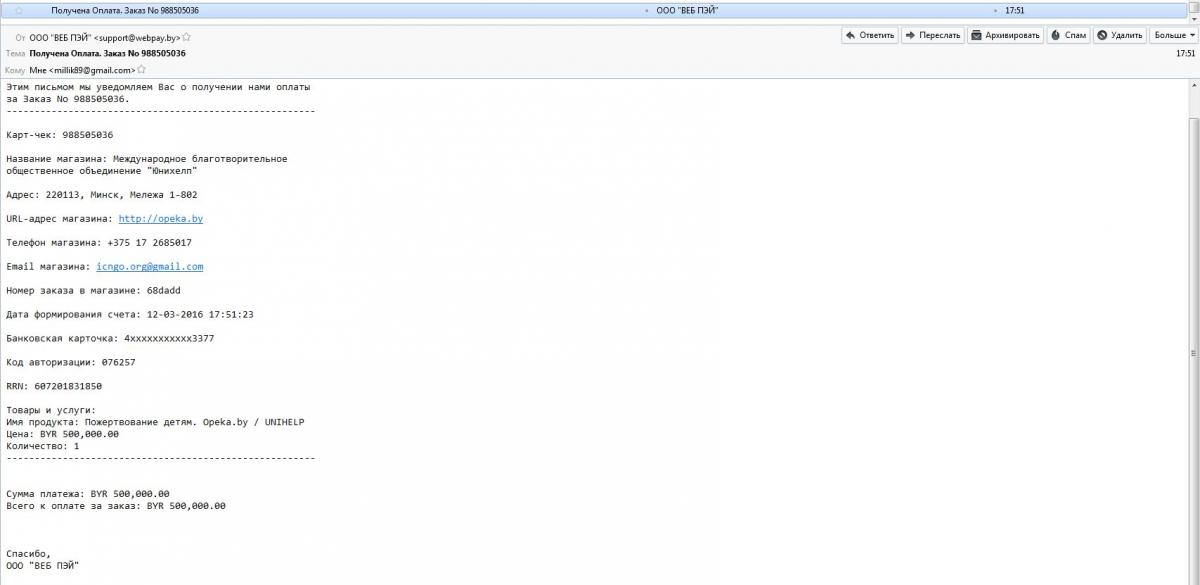1200x585 pixels.
Task: Click the Ответить (Reply) button
Action: click(x=869, y=35)
